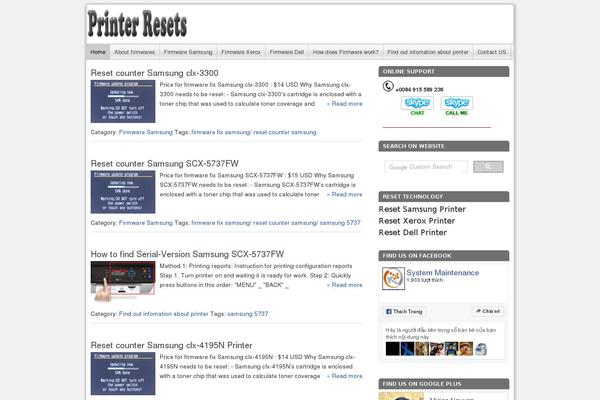This screenshot has height=400, width=600.
Task: Click the first Facebook friend avatar
Action: (393, 349)
